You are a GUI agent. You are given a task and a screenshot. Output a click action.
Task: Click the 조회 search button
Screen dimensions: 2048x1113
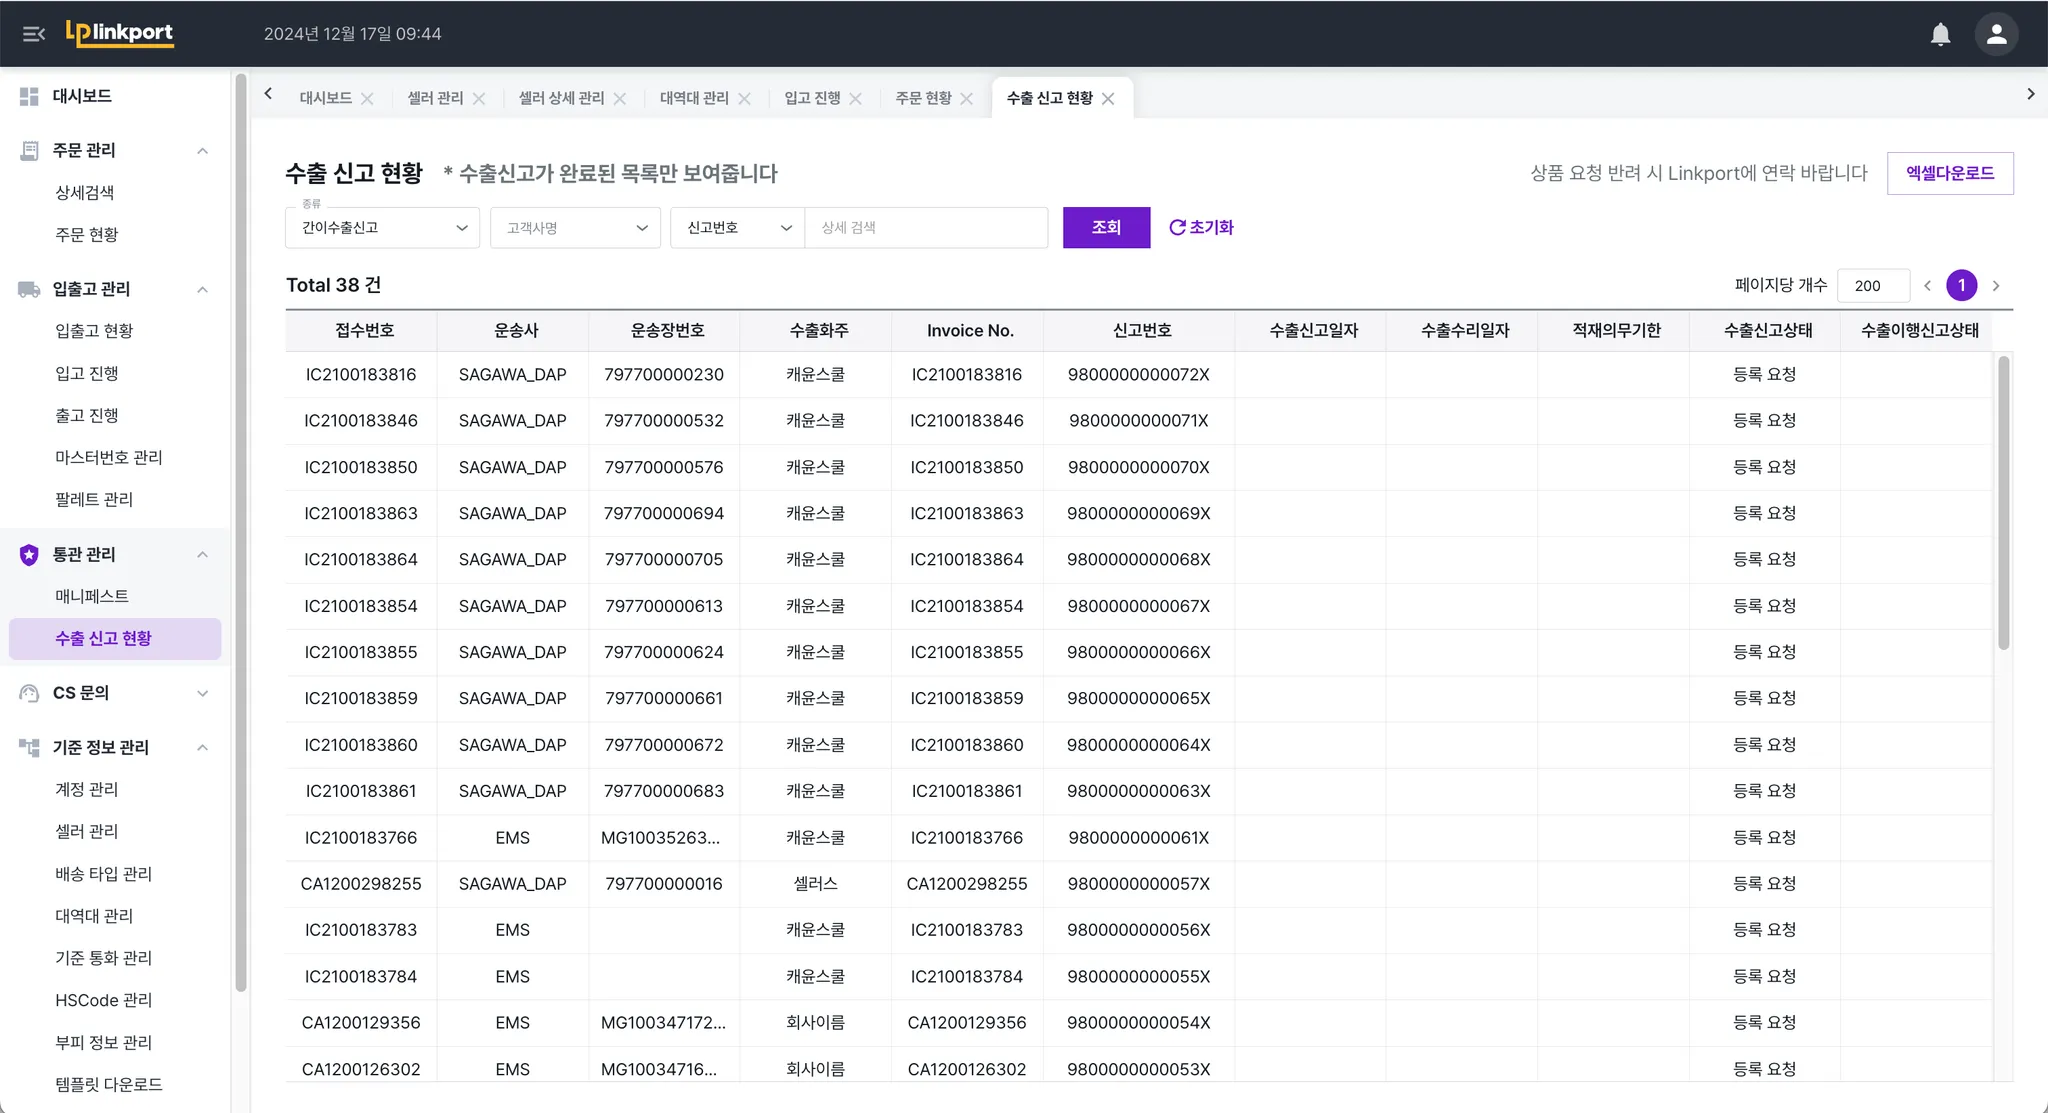(x=1106, y=228)
